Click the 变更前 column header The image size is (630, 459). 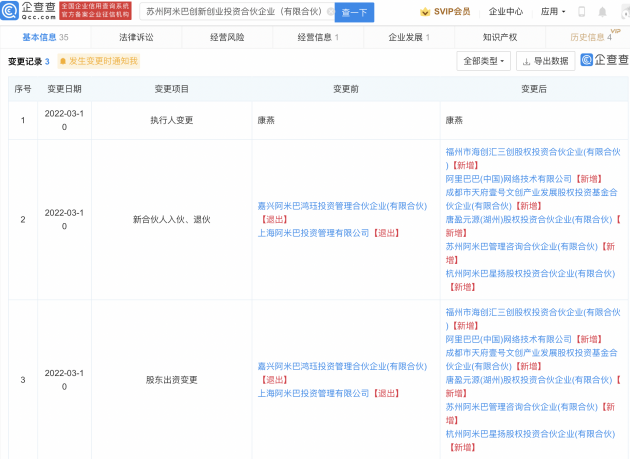coord(346,89)
